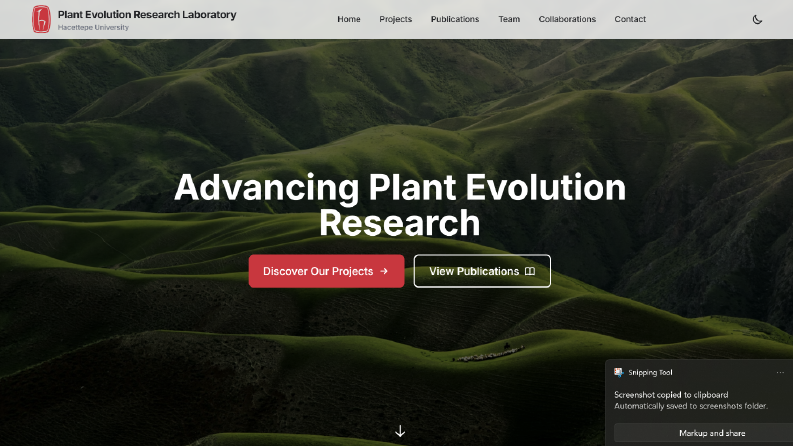Screen dimensions: 793x446
Task: Click the 'Advancing Plant Evolution Research' heading
Action: pos(400,205)
